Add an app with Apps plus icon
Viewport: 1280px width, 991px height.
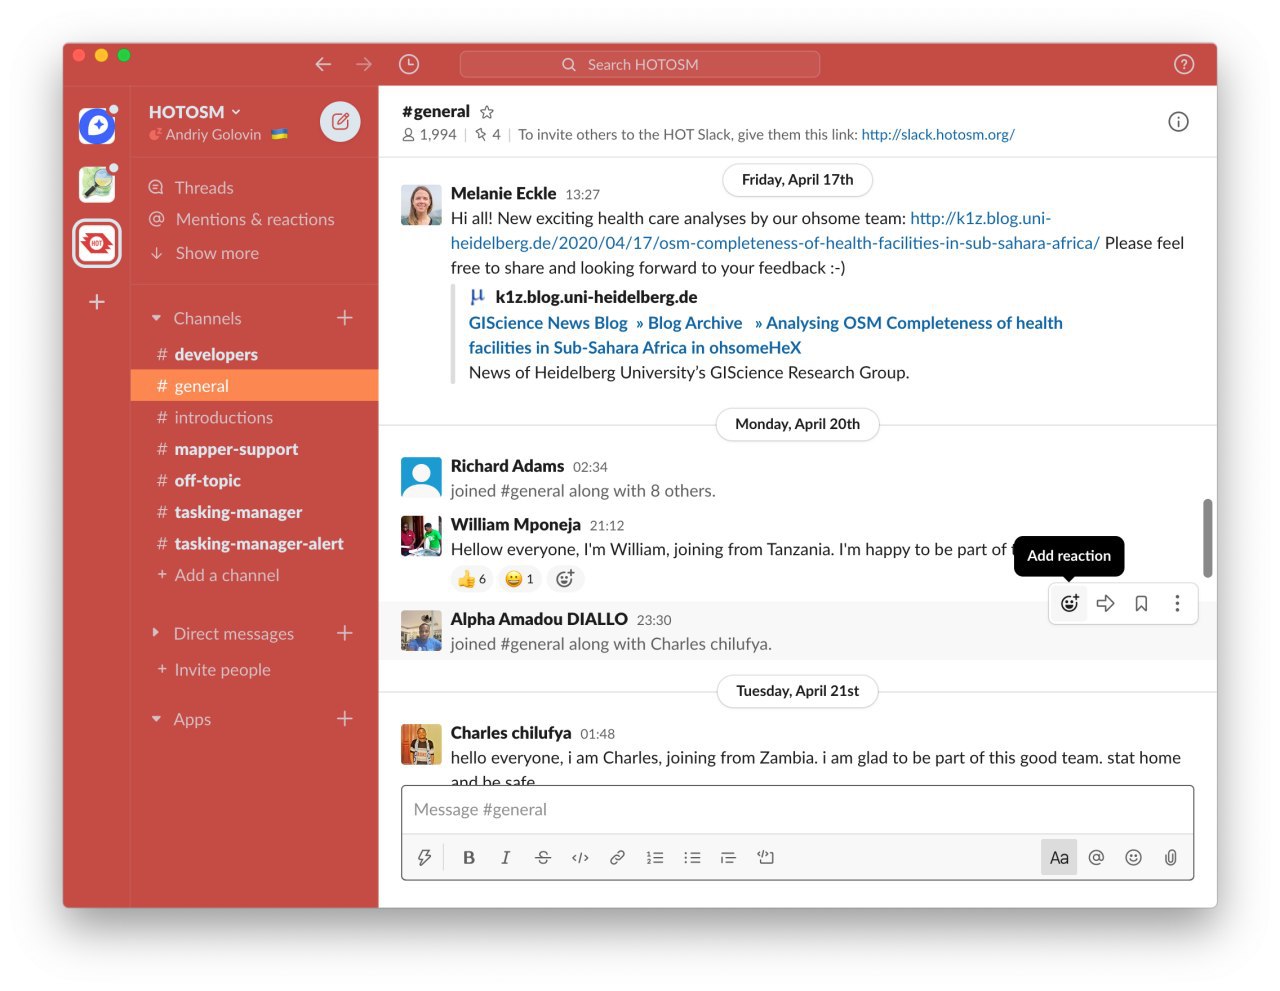point(345,719)
